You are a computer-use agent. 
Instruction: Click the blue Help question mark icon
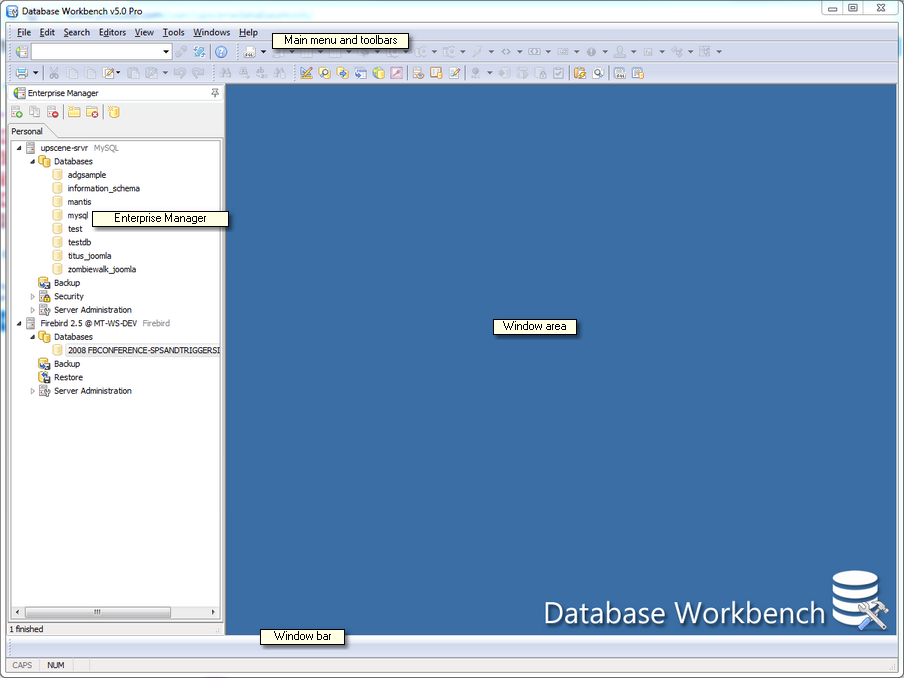tap(221, 52)
